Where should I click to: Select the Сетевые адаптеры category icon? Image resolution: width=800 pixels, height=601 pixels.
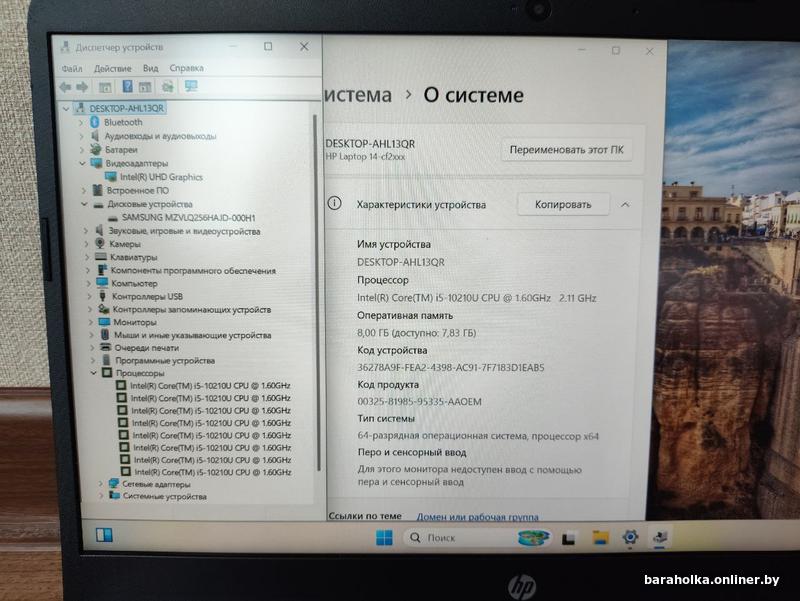pyautogui.click(x=114, y=483)
